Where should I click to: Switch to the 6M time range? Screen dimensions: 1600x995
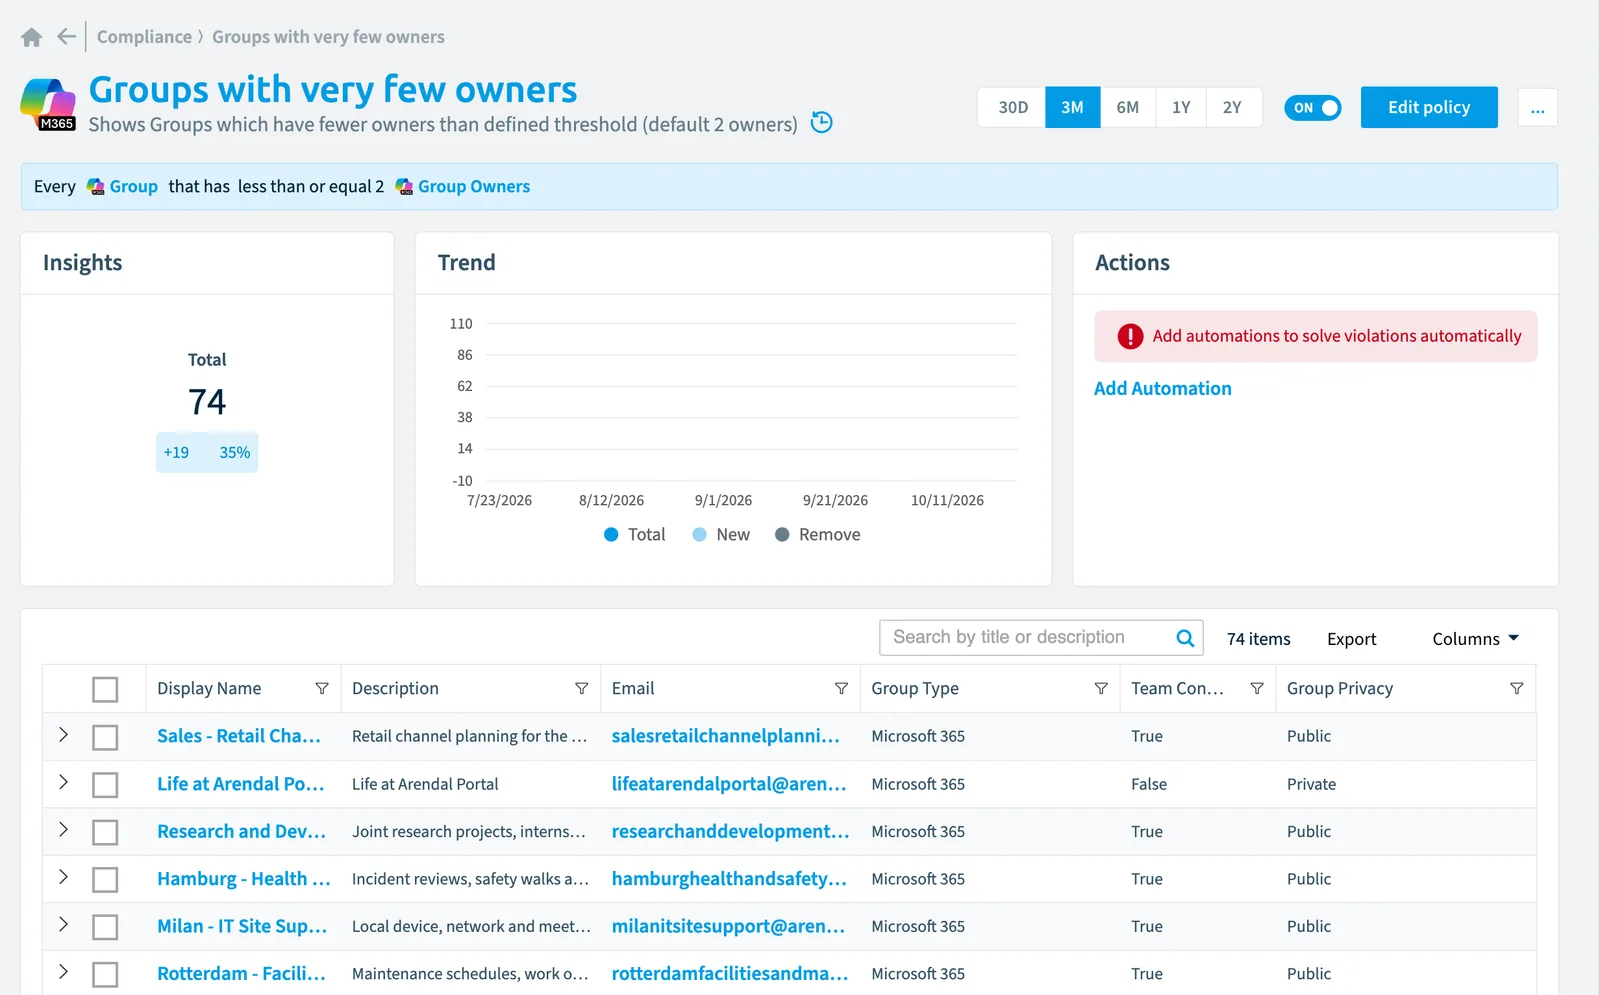[x=1128, y=107]
